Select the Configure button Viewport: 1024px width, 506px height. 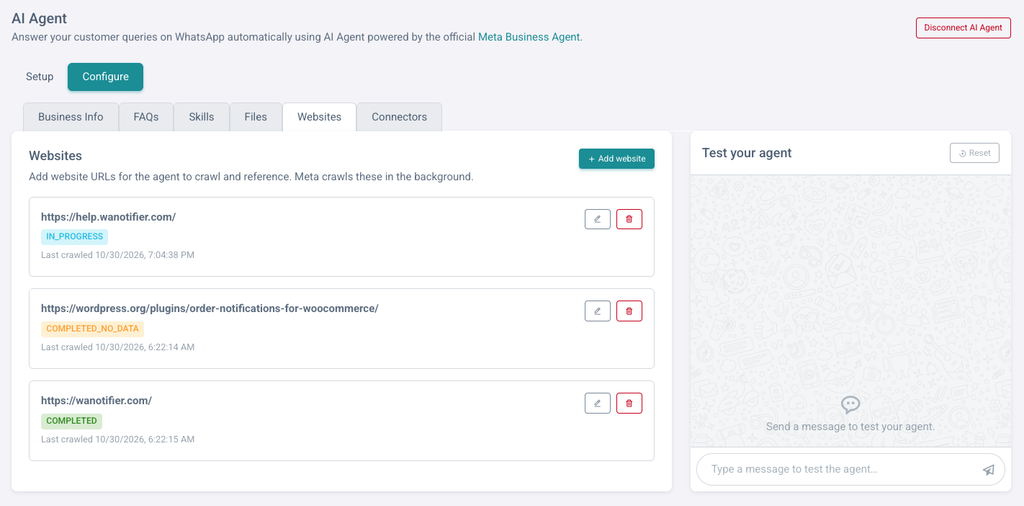105,76
